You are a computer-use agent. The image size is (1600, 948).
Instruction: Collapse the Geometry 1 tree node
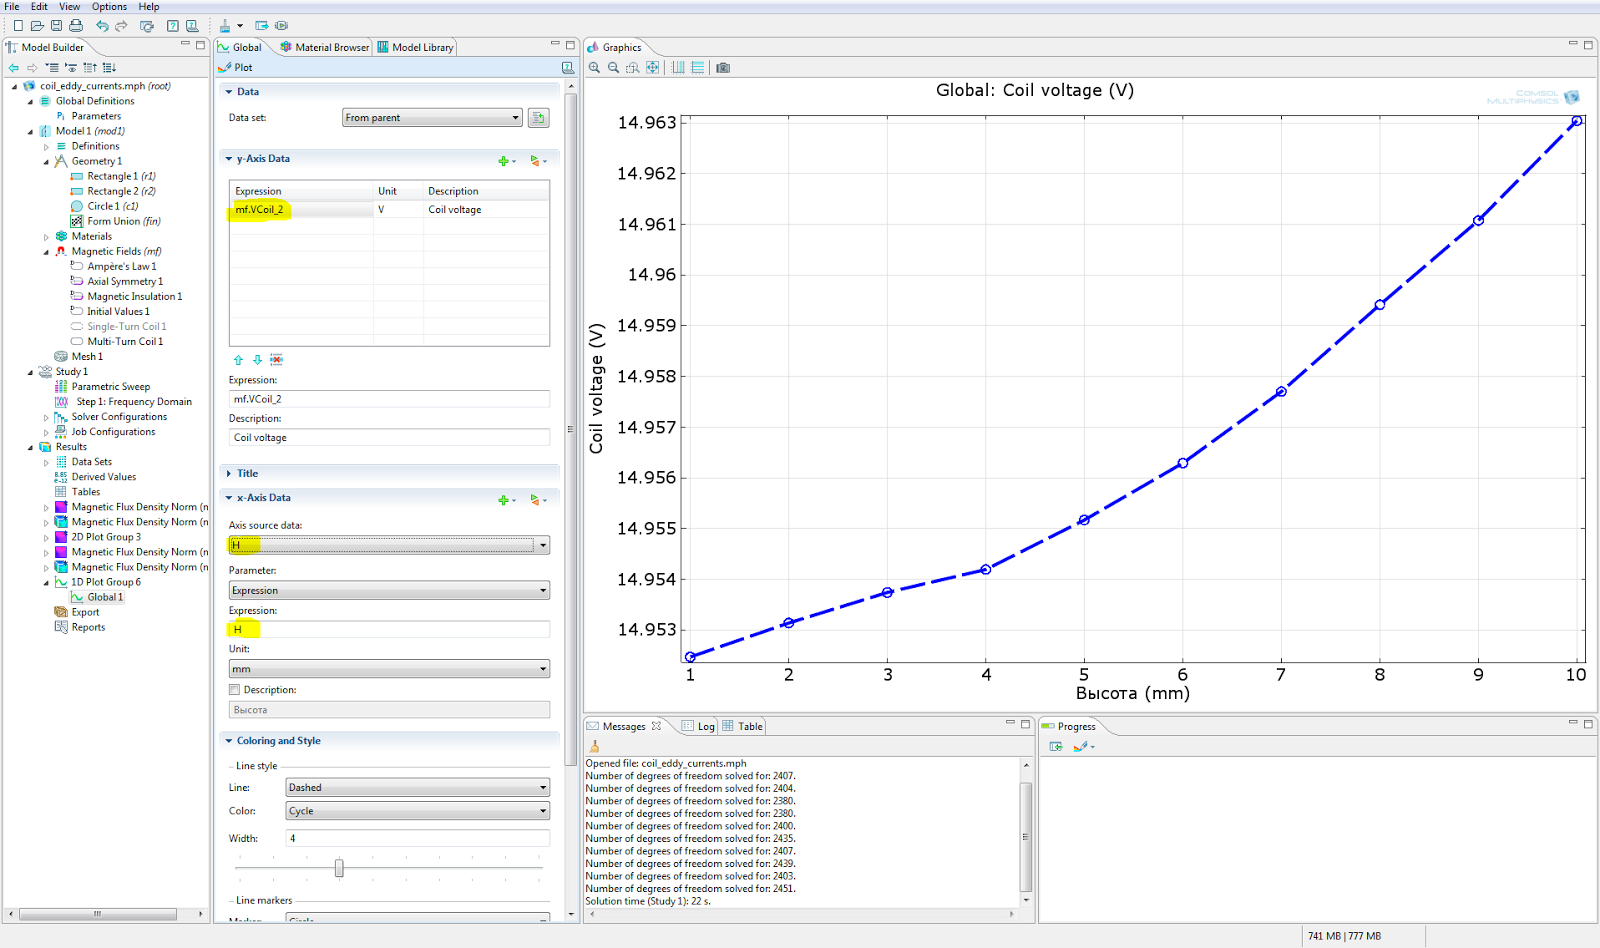pos(46,162)
